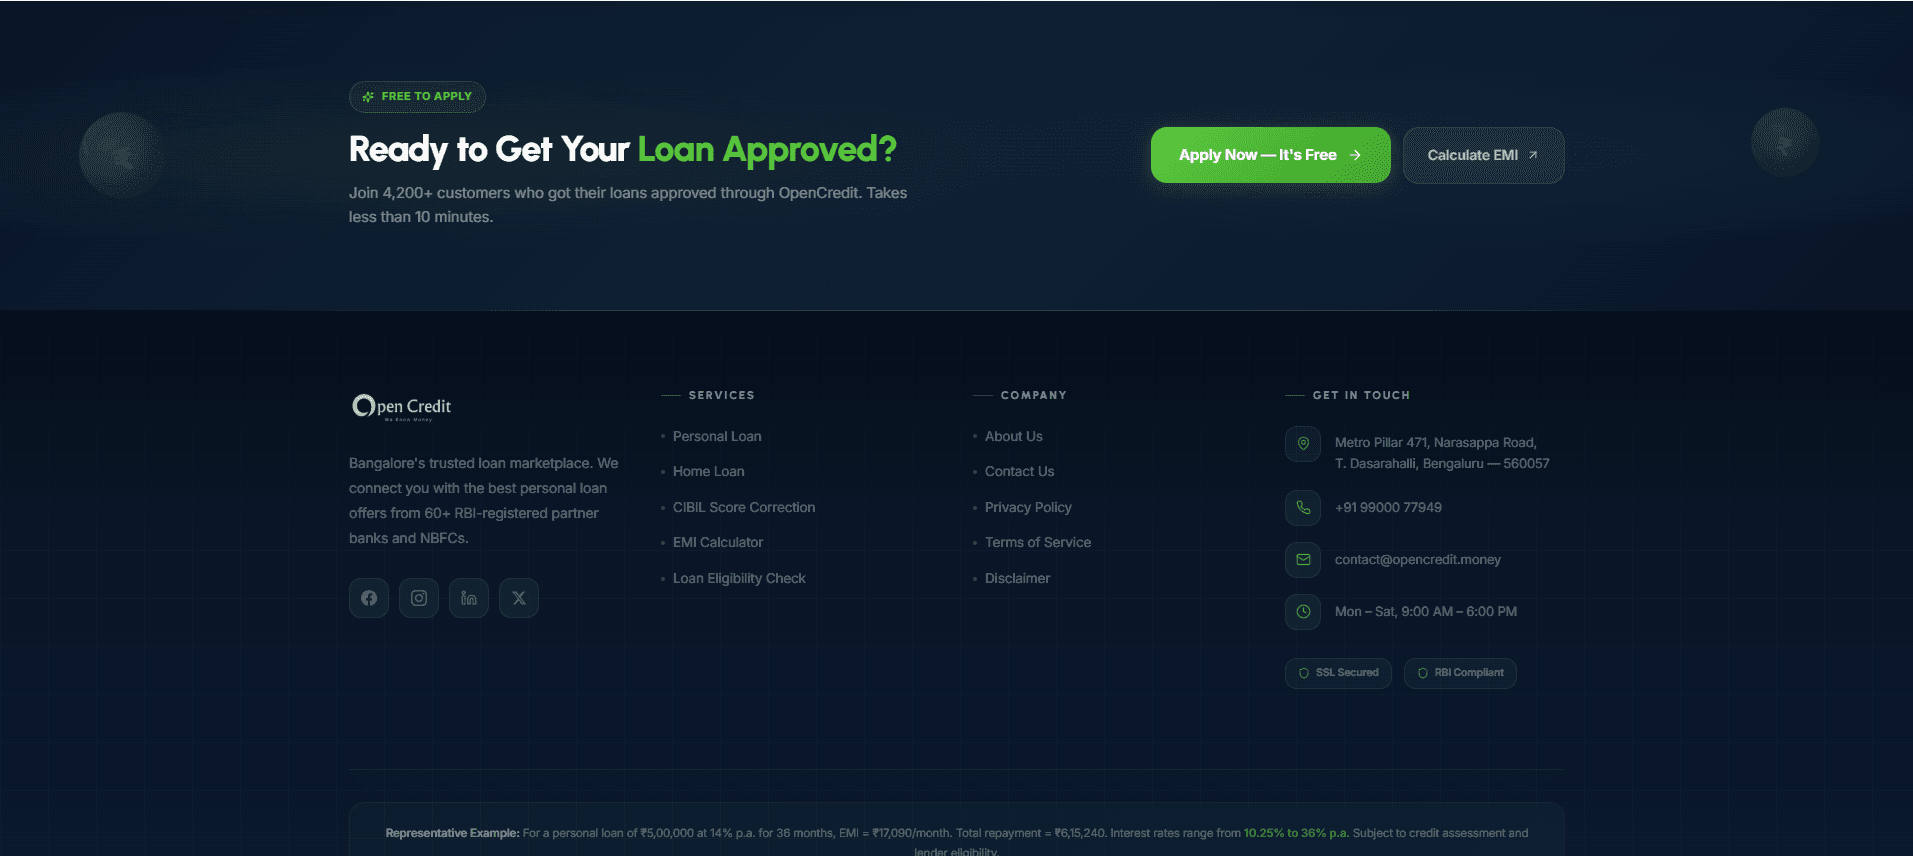This screenshot has height=856, width=1913.
Task: Click the envelope icon beside email address
Action: click(x=1303, y=560)
